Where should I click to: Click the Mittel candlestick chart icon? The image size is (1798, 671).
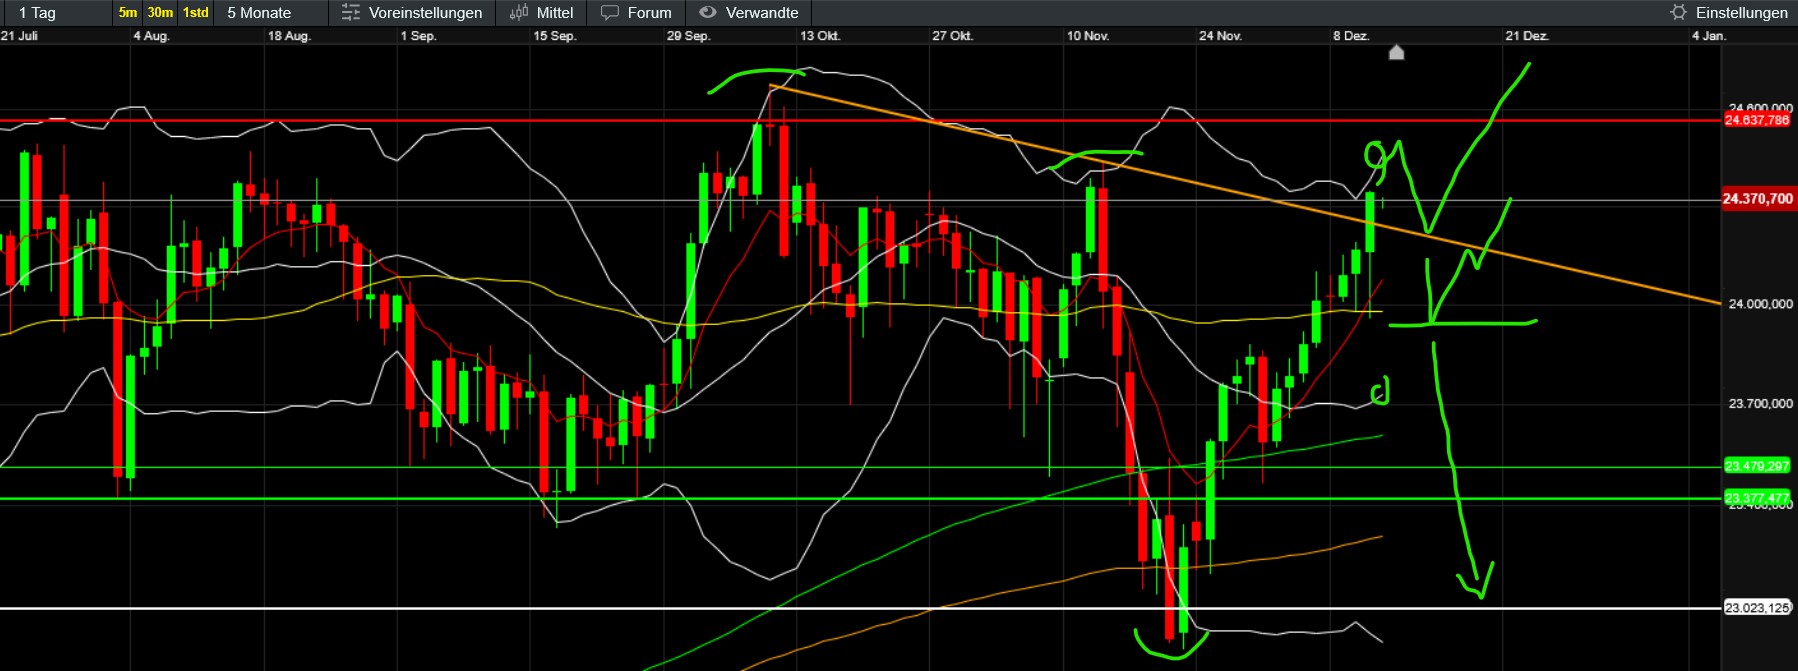519,13
